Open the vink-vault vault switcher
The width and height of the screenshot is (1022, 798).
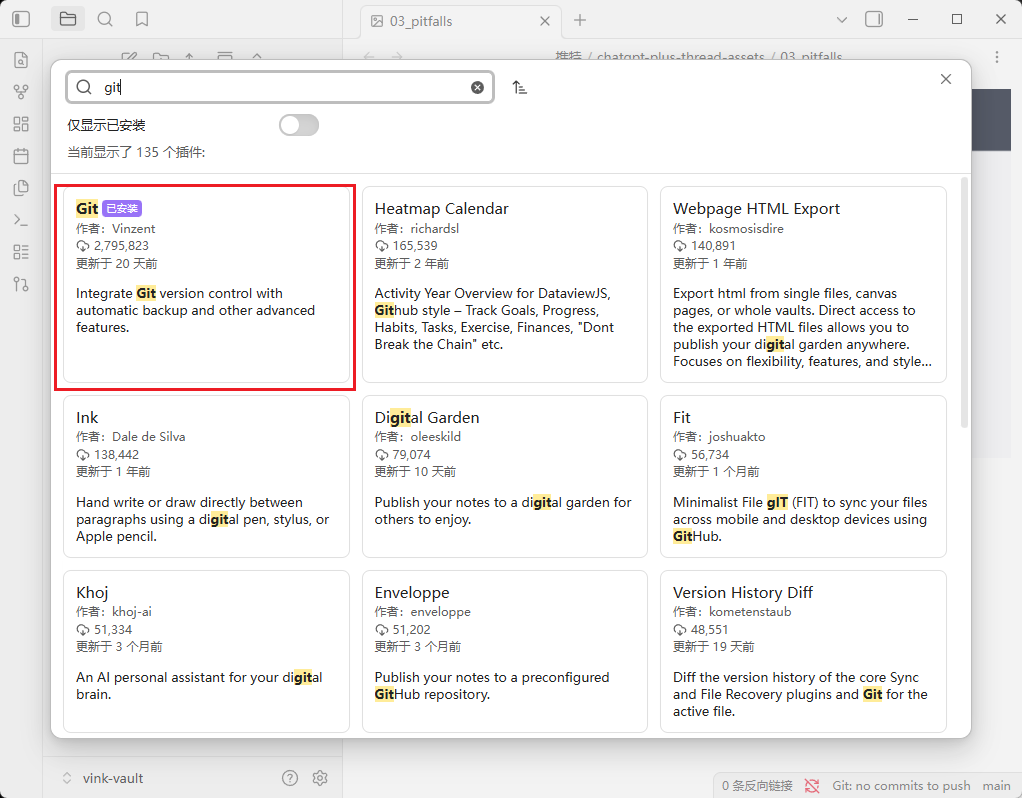103,778
